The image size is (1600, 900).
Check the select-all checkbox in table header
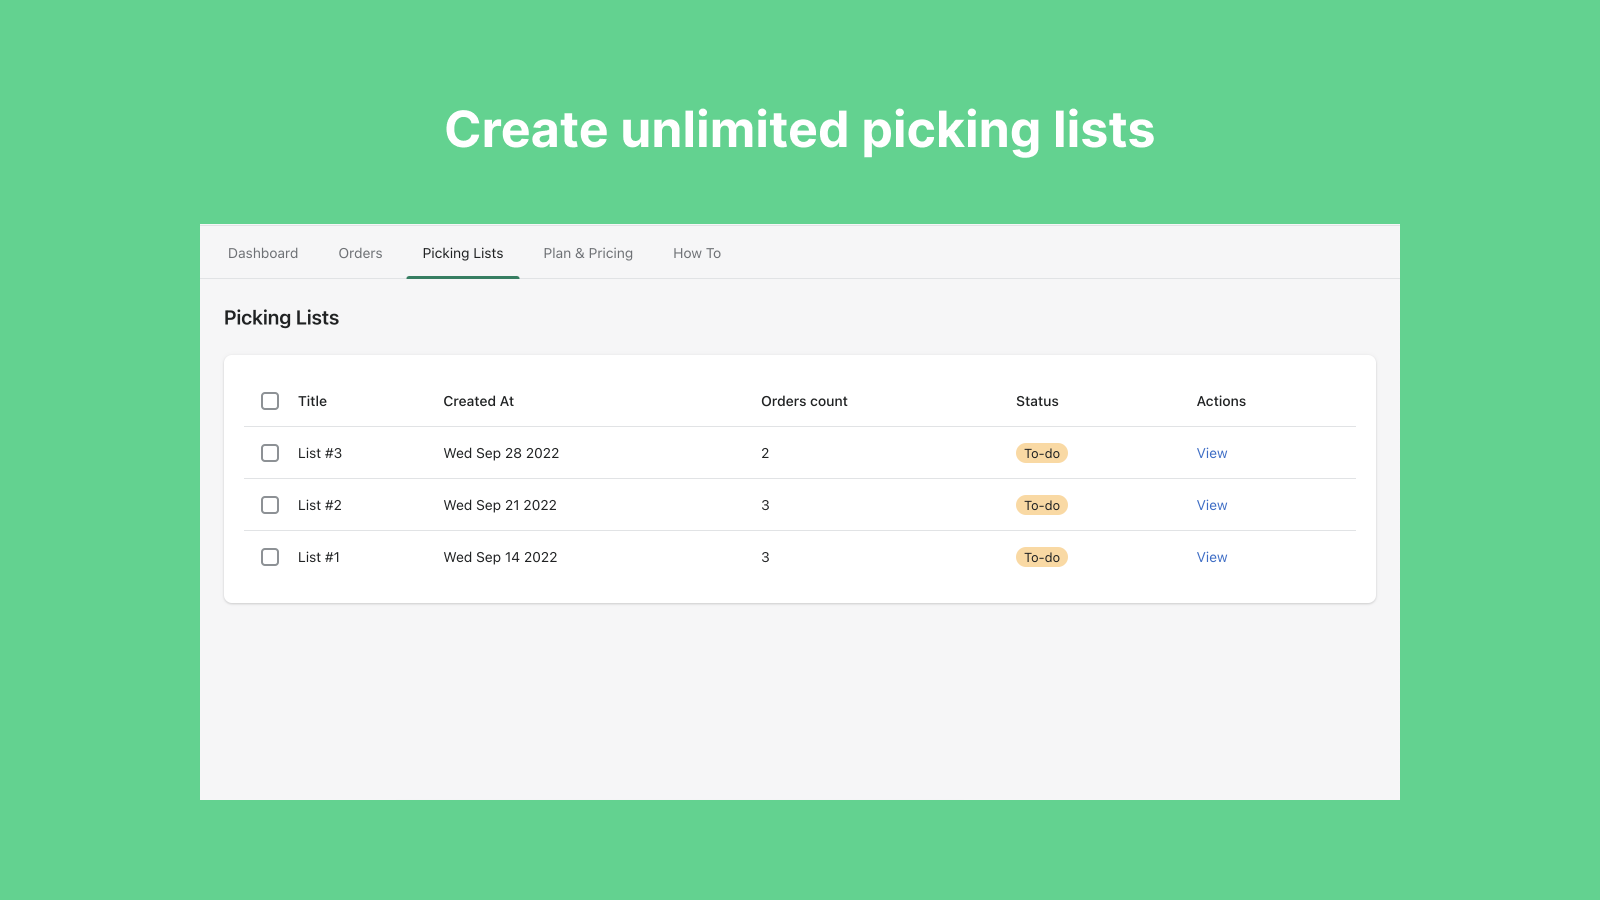point(269,401)
